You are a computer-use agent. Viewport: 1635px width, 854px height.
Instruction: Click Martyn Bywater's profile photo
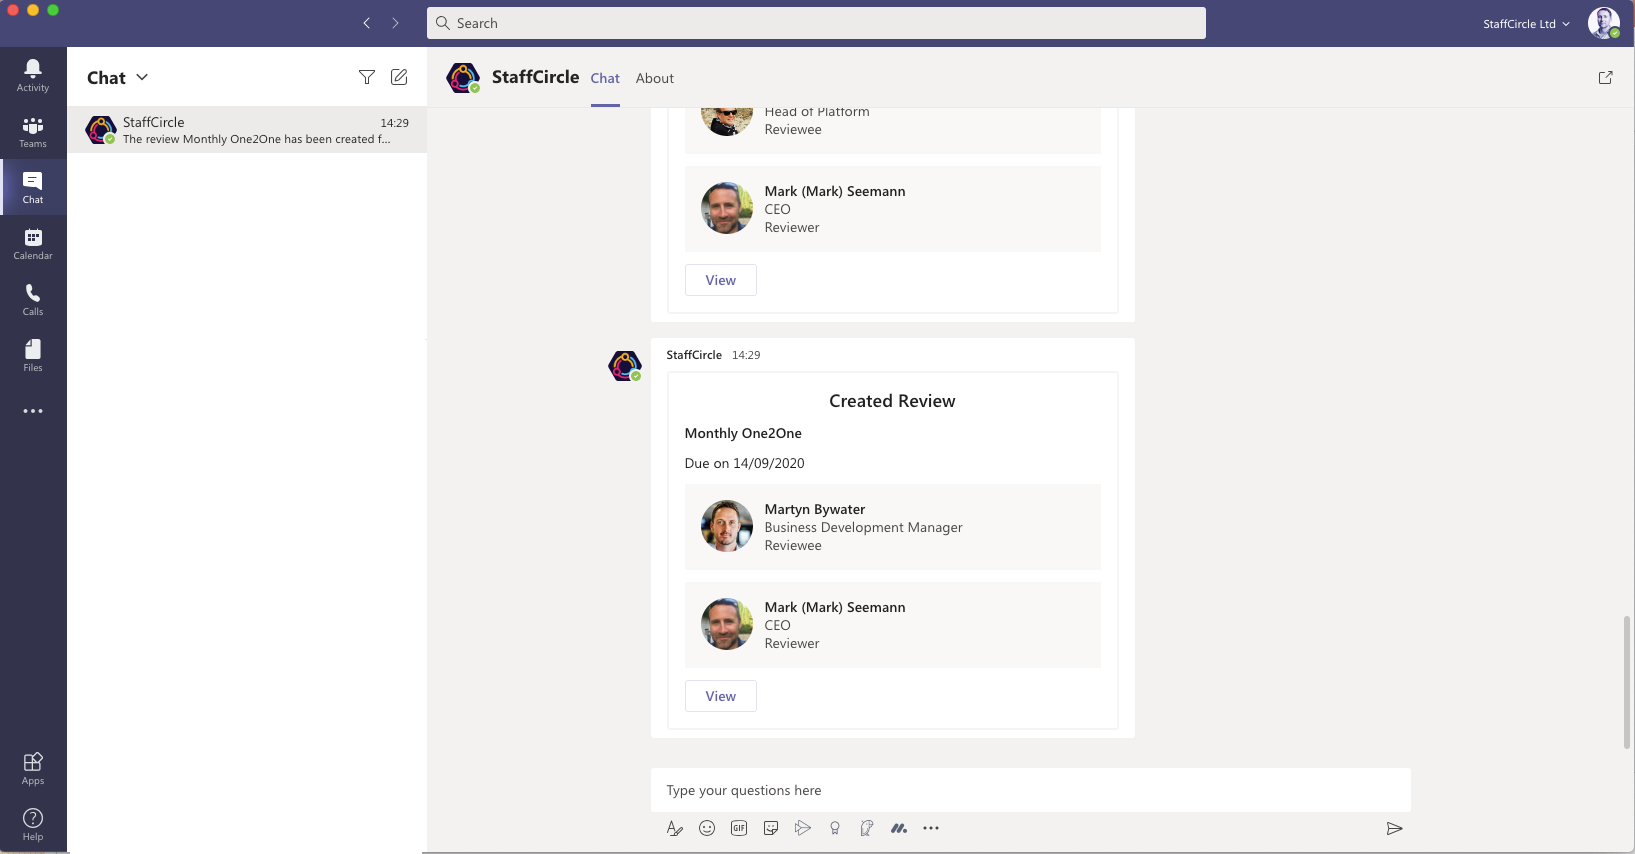pos(727,526)
